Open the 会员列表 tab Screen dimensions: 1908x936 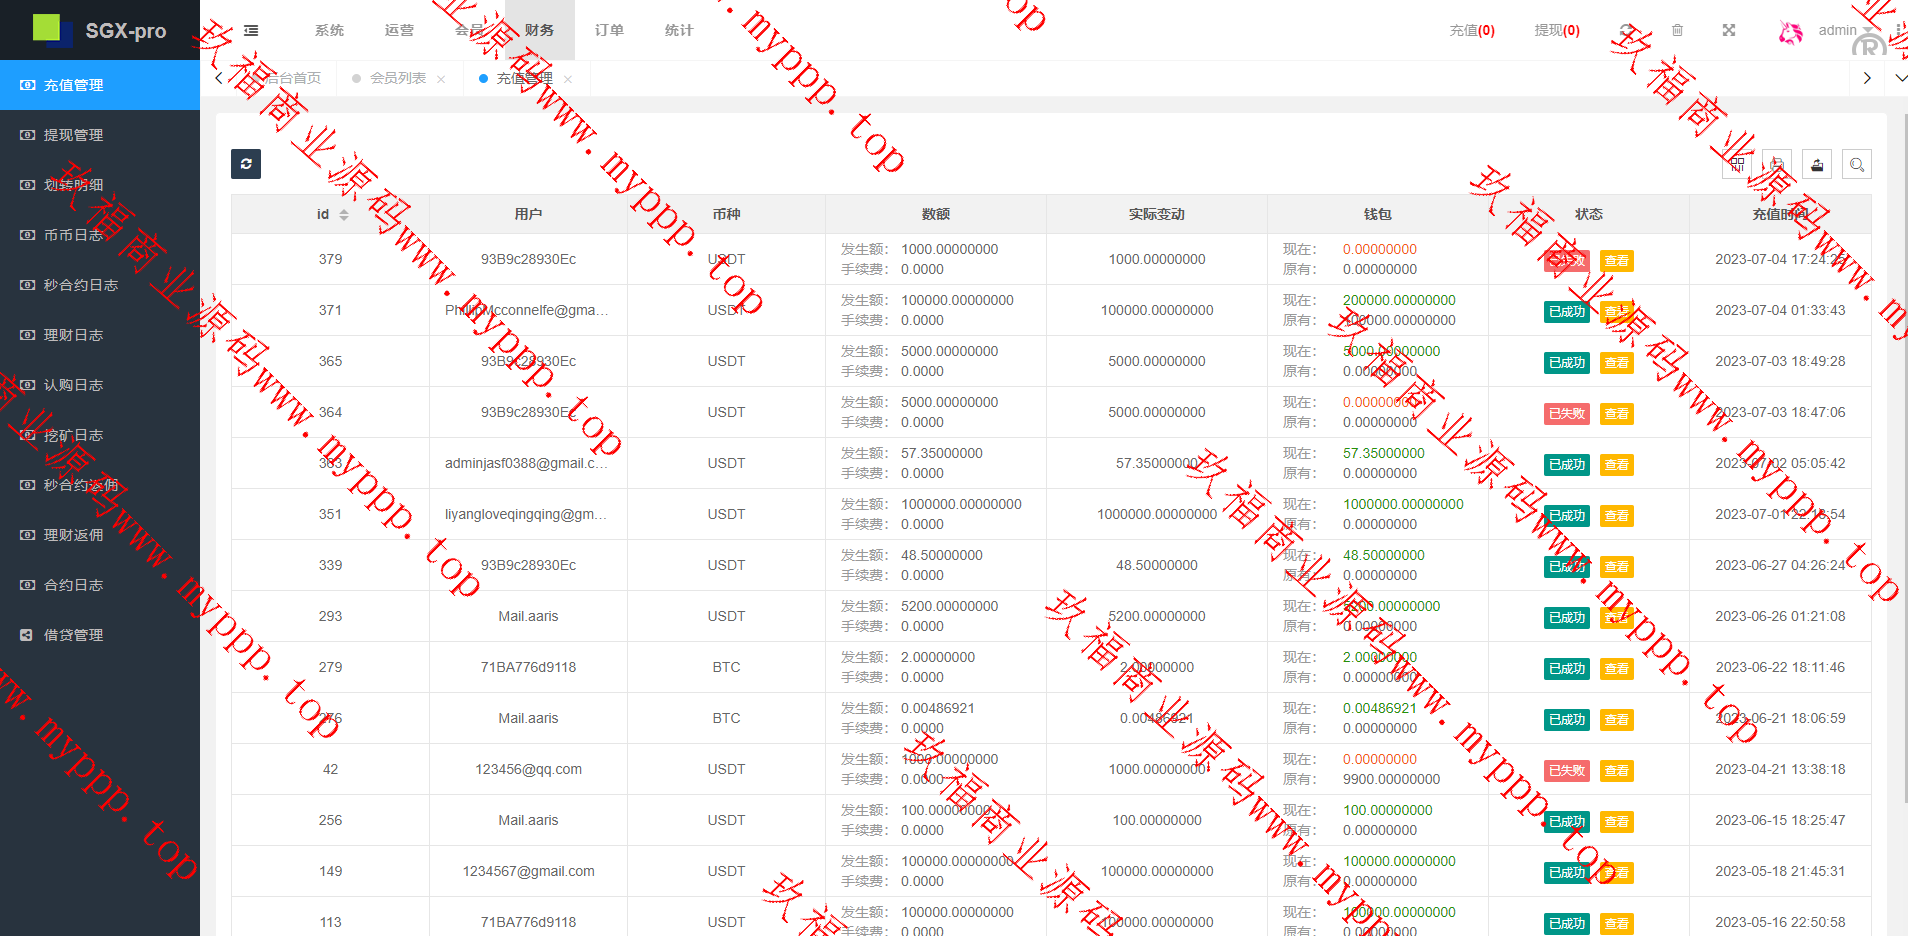pyautogui.click(x=398, y=78)
